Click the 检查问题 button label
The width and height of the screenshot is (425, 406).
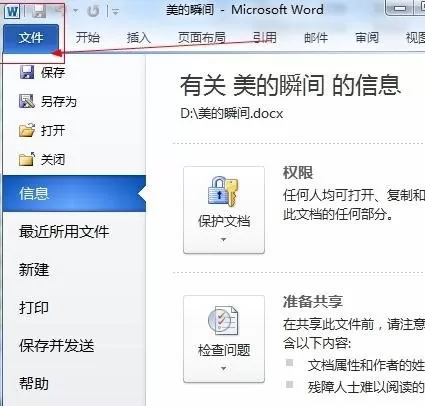click(x=224, y=350)
